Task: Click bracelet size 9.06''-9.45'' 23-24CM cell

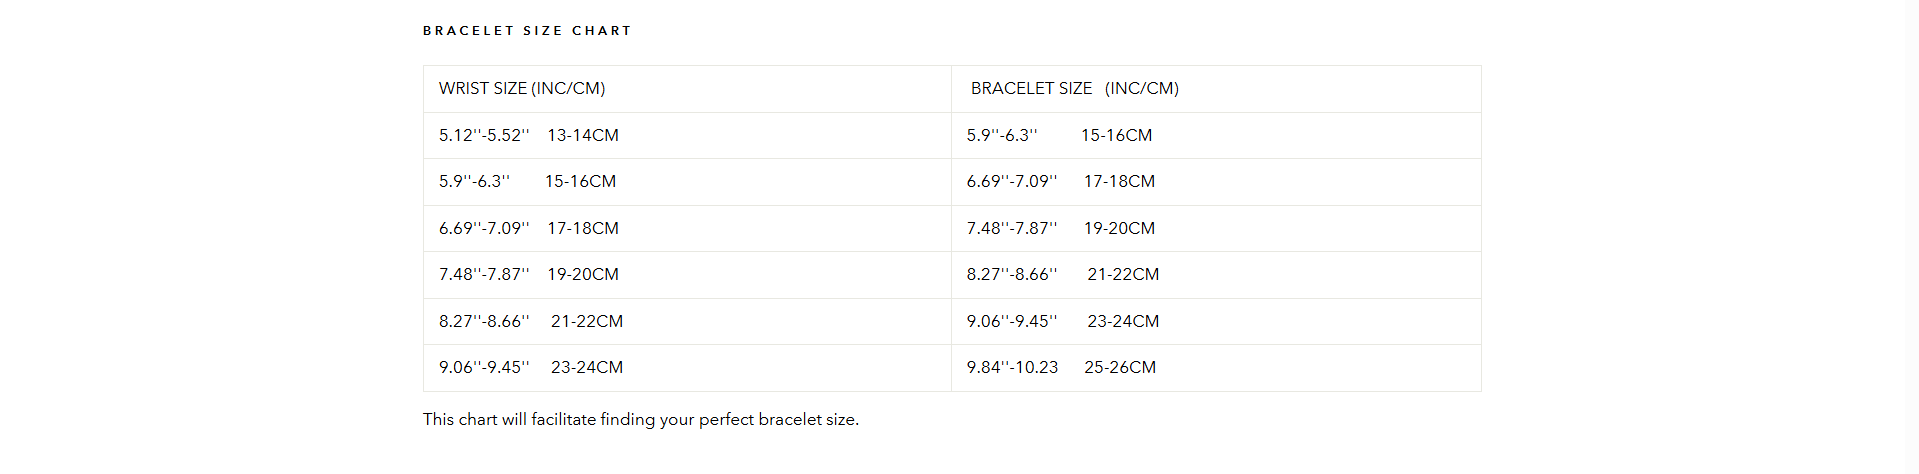Action: tap(1216, 321)
